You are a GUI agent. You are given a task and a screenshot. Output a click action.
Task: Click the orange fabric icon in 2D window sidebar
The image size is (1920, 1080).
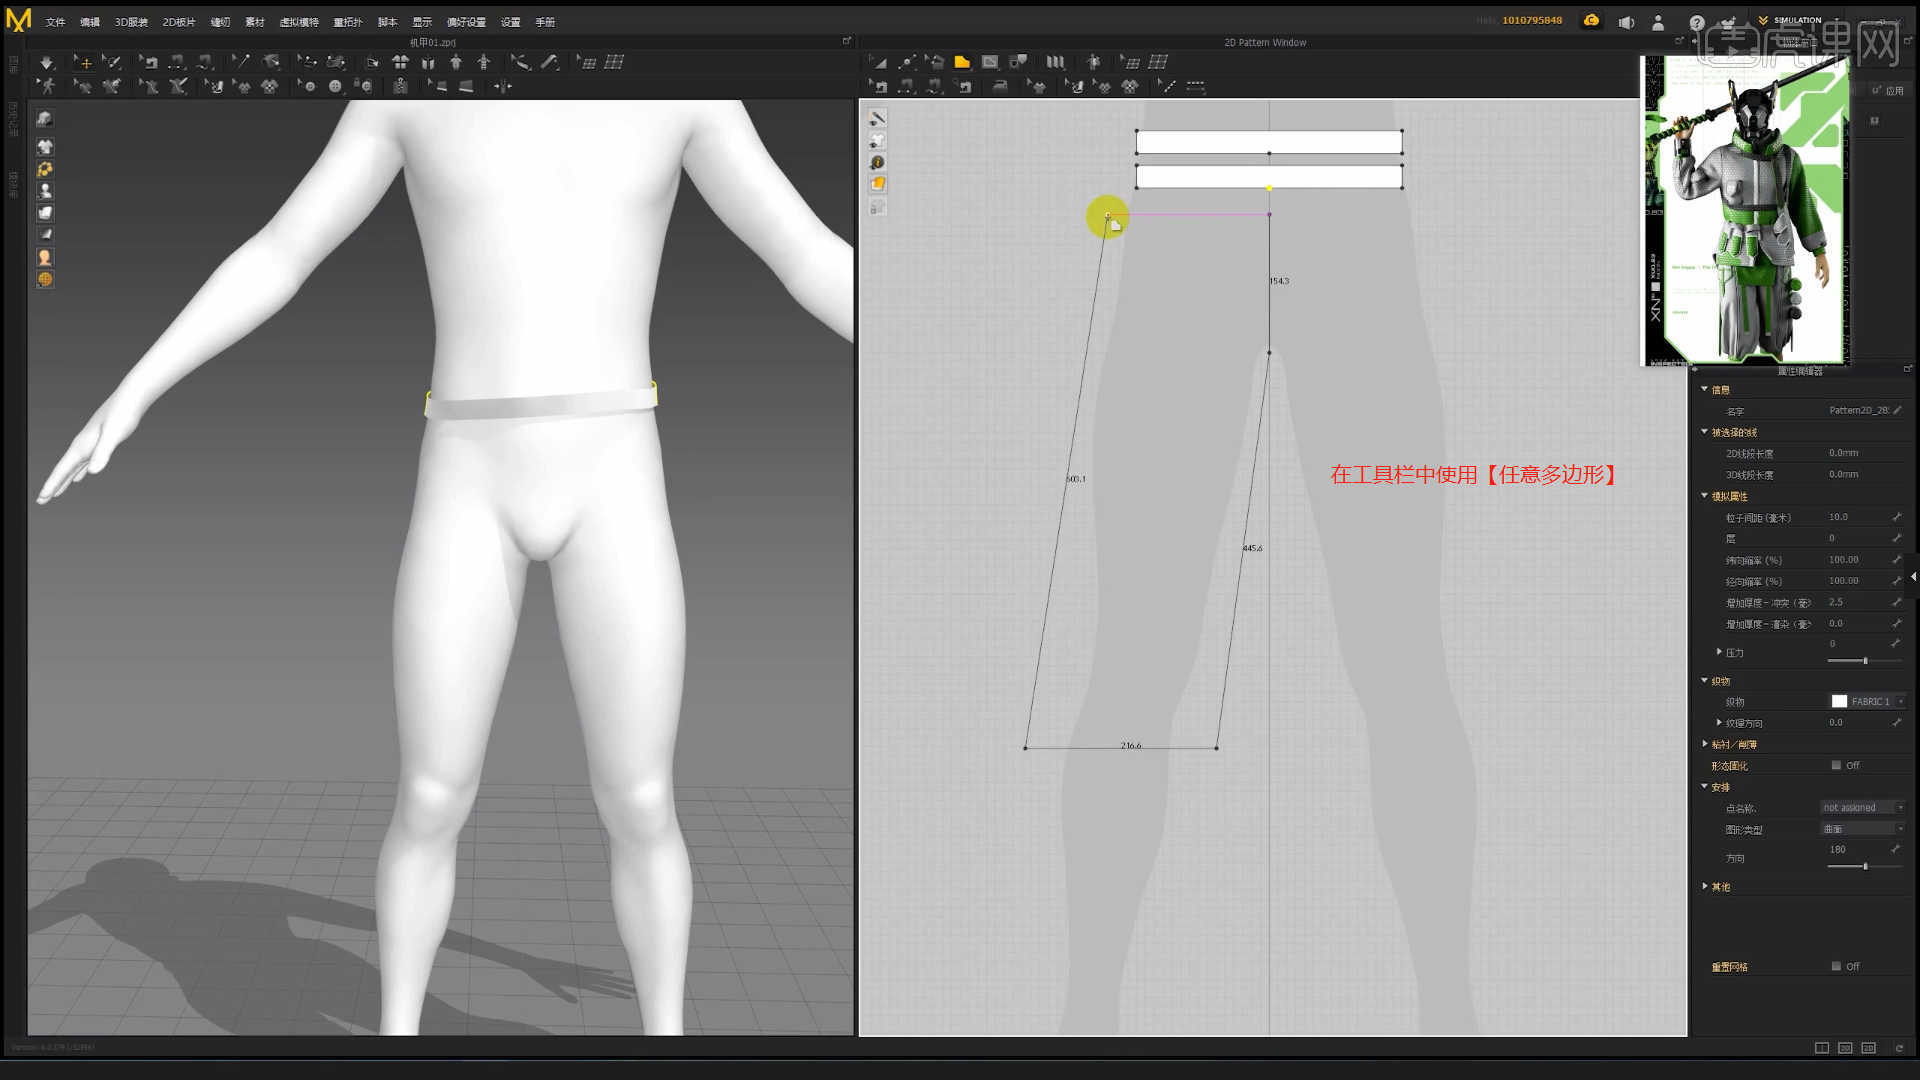877,184
